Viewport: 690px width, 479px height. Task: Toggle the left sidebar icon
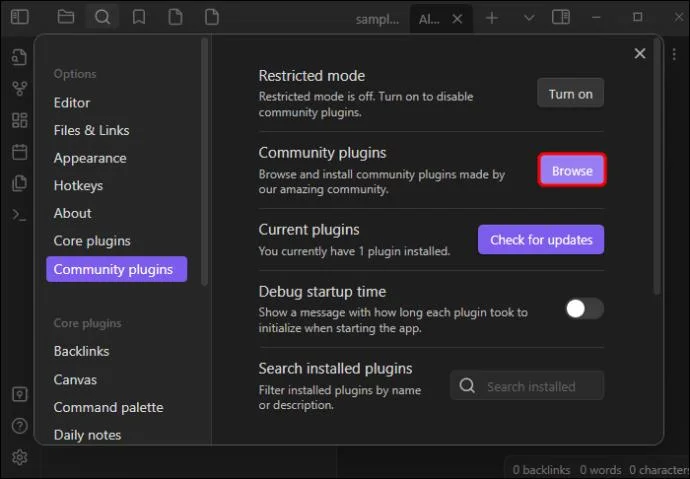tap(20, 17)
